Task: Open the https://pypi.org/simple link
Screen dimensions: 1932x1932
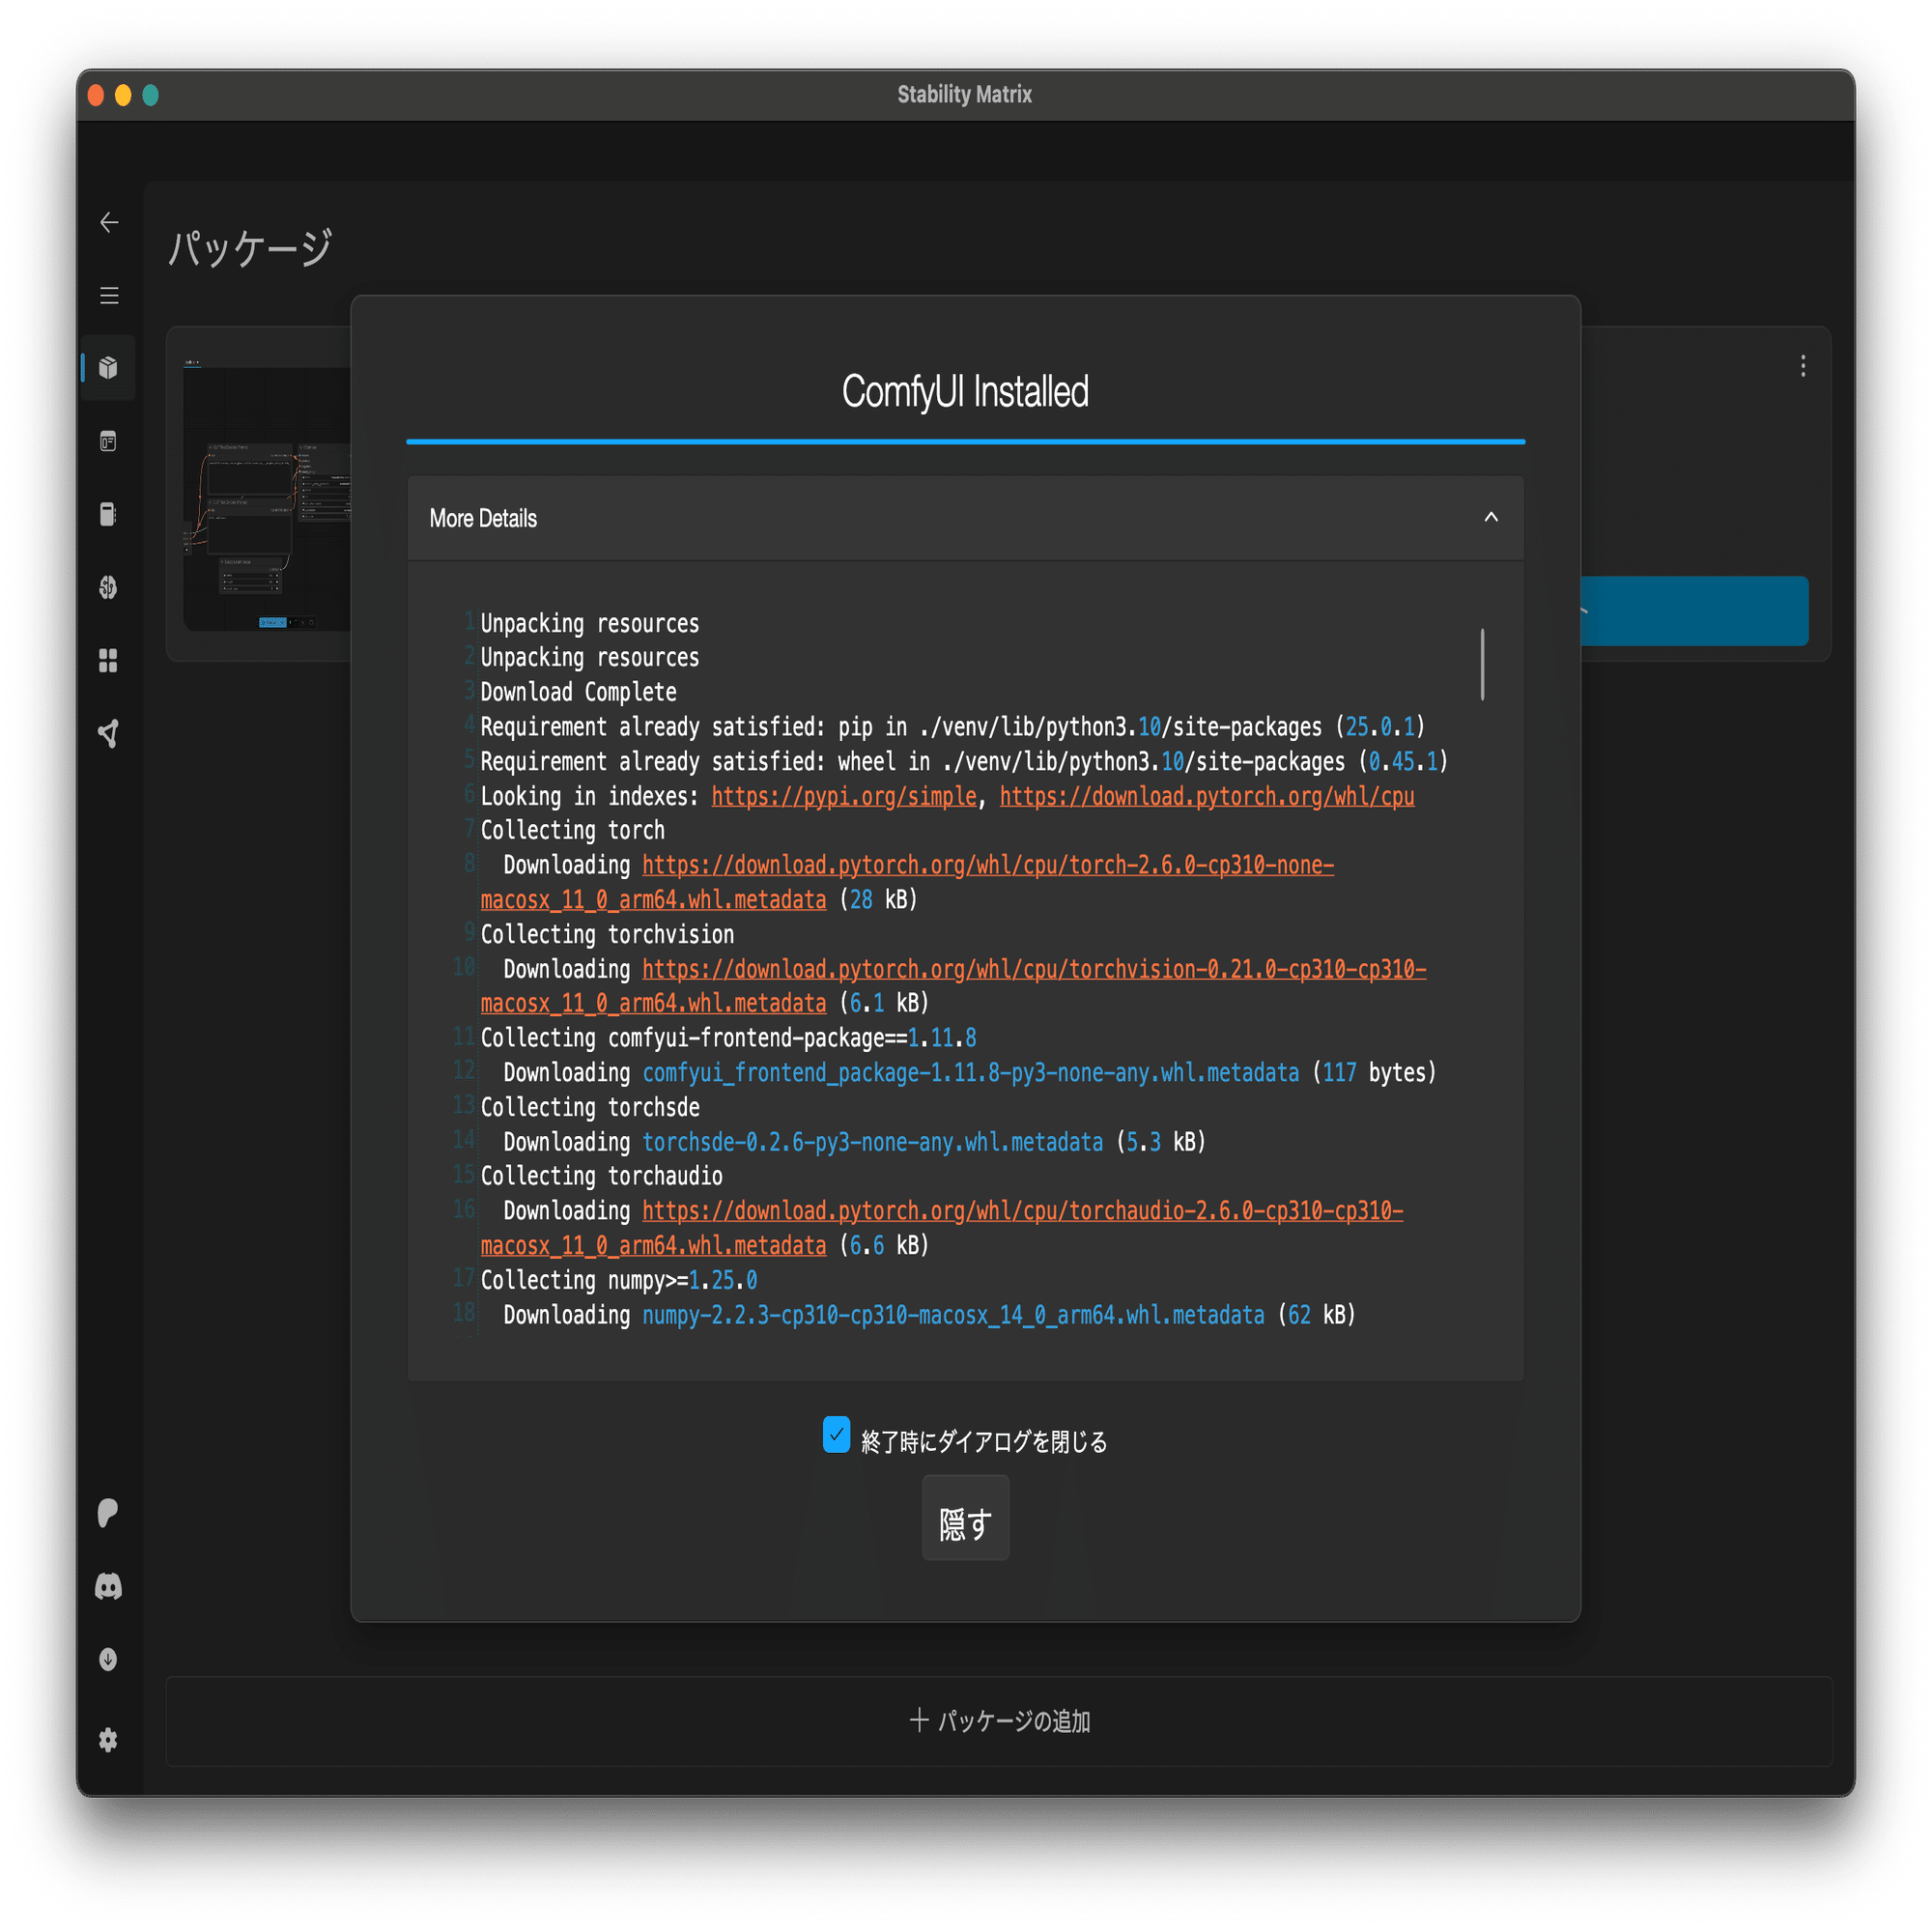Action: [x=844, y=796]
